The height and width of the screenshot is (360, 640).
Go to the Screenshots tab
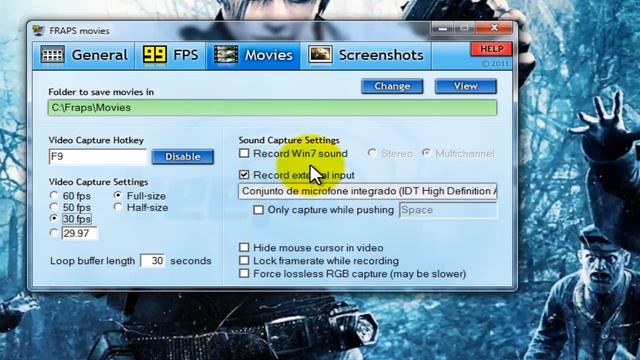tap(366, 55)
